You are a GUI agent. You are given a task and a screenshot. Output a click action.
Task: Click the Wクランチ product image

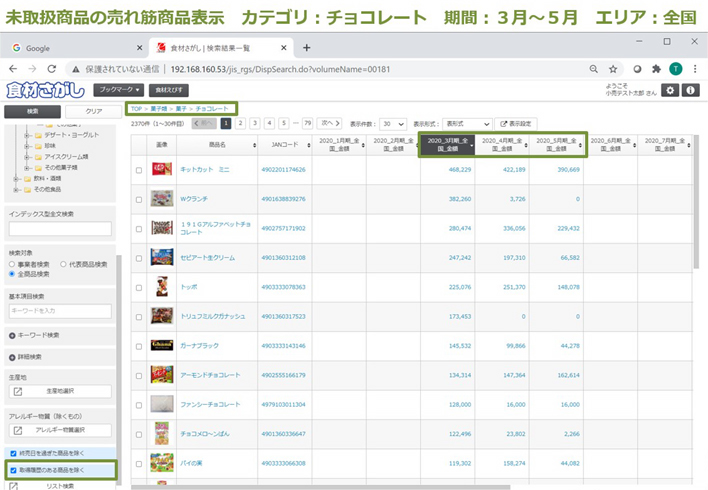[162, 199]
